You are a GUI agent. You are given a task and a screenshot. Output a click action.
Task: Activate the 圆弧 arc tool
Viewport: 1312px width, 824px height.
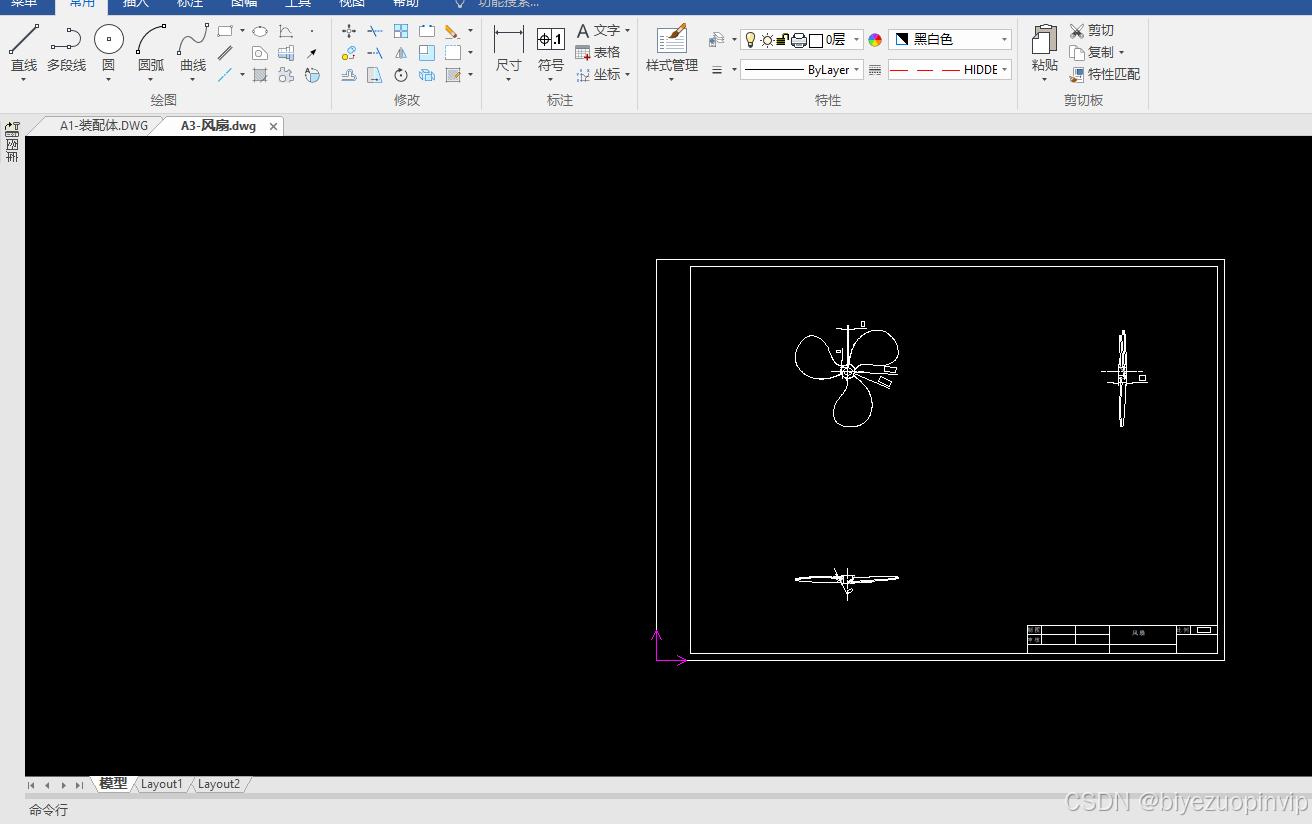click(x=151, y=50)
